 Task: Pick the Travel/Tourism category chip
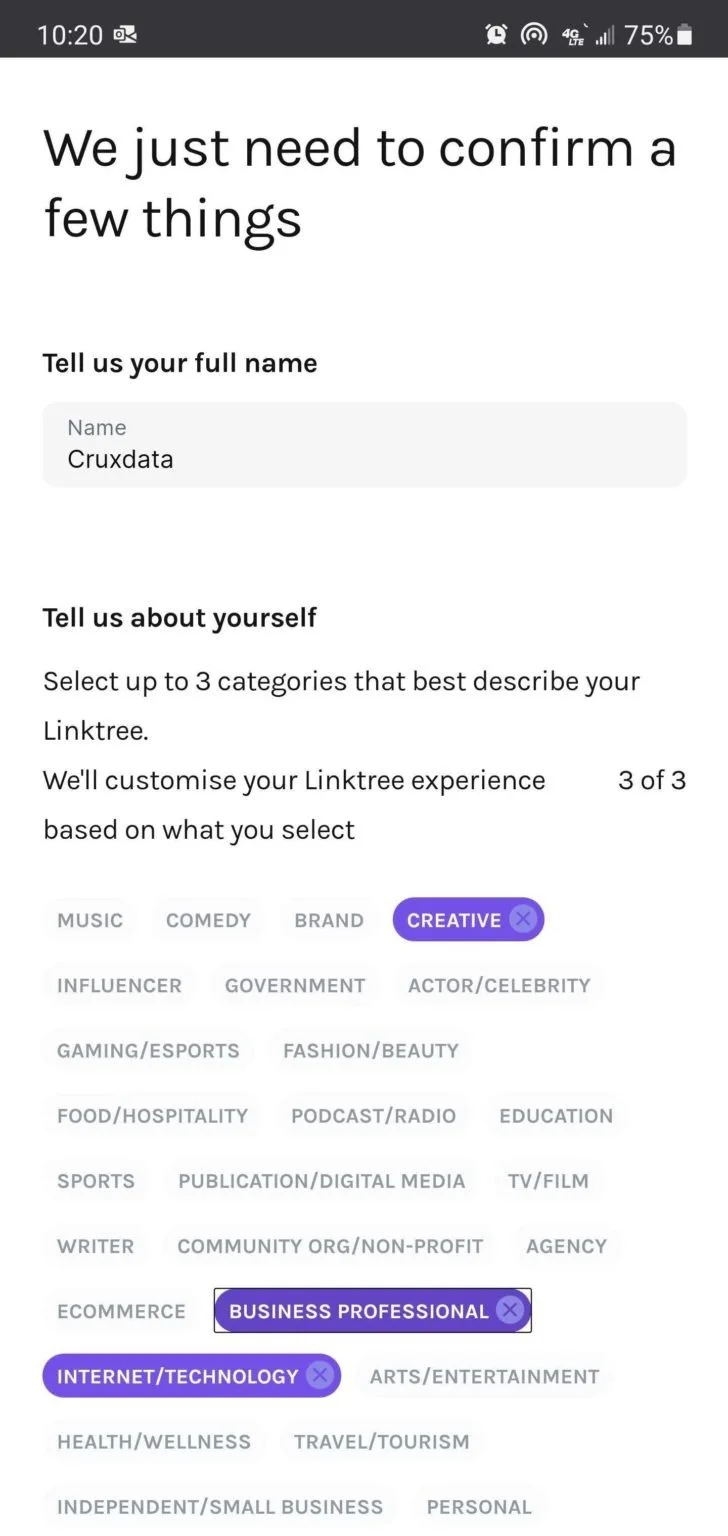click(x=381, y=1441)
